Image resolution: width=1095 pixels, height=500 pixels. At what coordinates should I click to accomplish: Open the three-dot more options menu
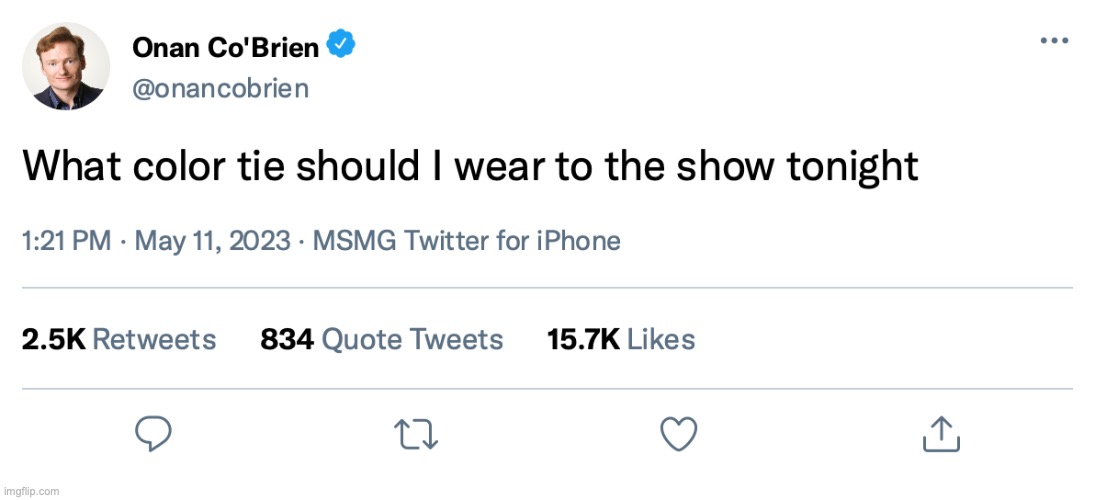point(1055,41)
